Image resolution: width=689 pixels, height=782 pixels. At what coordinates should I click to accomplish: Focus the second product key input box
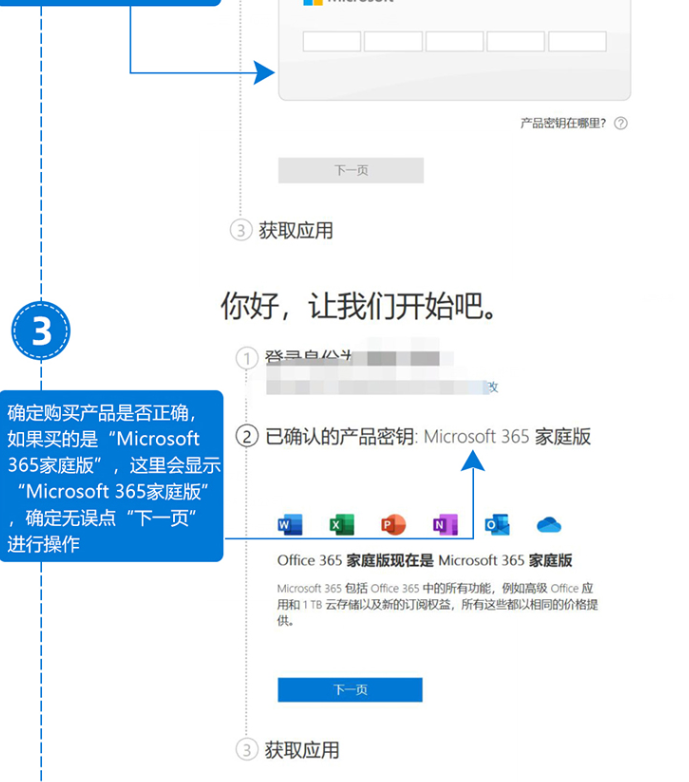pos(393,41)
